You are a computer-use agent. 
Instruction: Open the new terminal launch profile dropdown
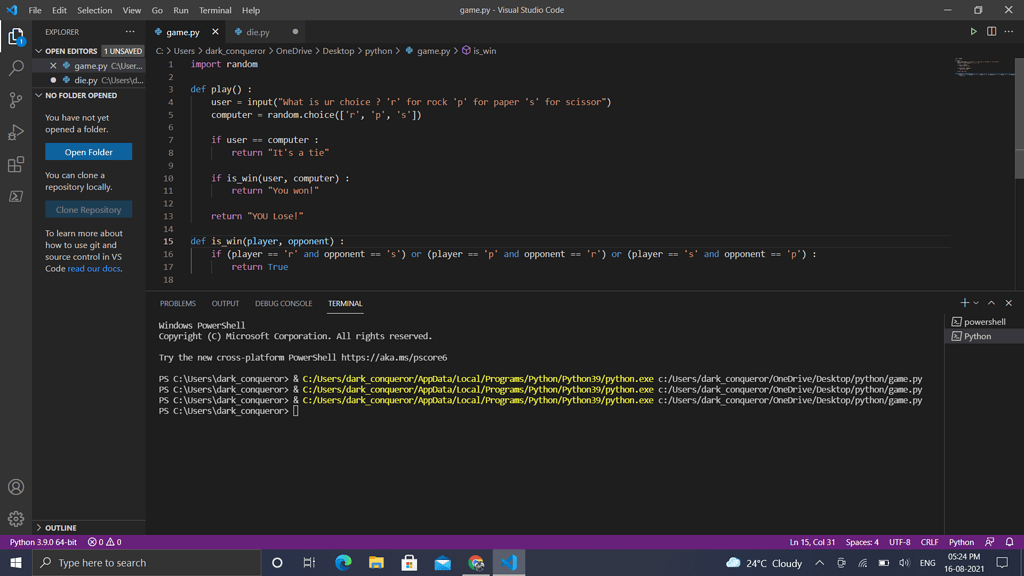coord(976,303)
